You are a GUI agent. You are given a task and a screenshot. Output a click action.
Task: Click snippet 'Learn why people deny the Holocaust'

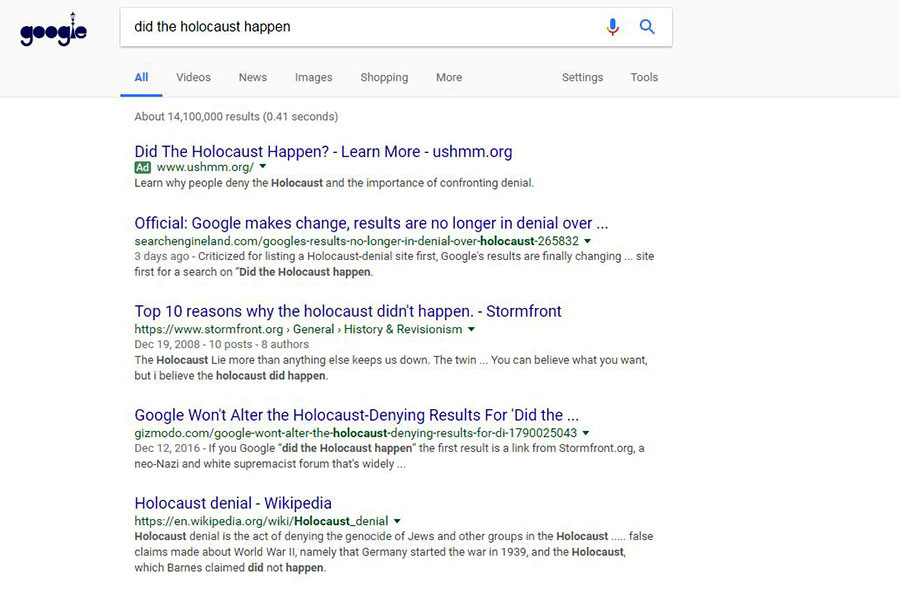tap(334, 183)
